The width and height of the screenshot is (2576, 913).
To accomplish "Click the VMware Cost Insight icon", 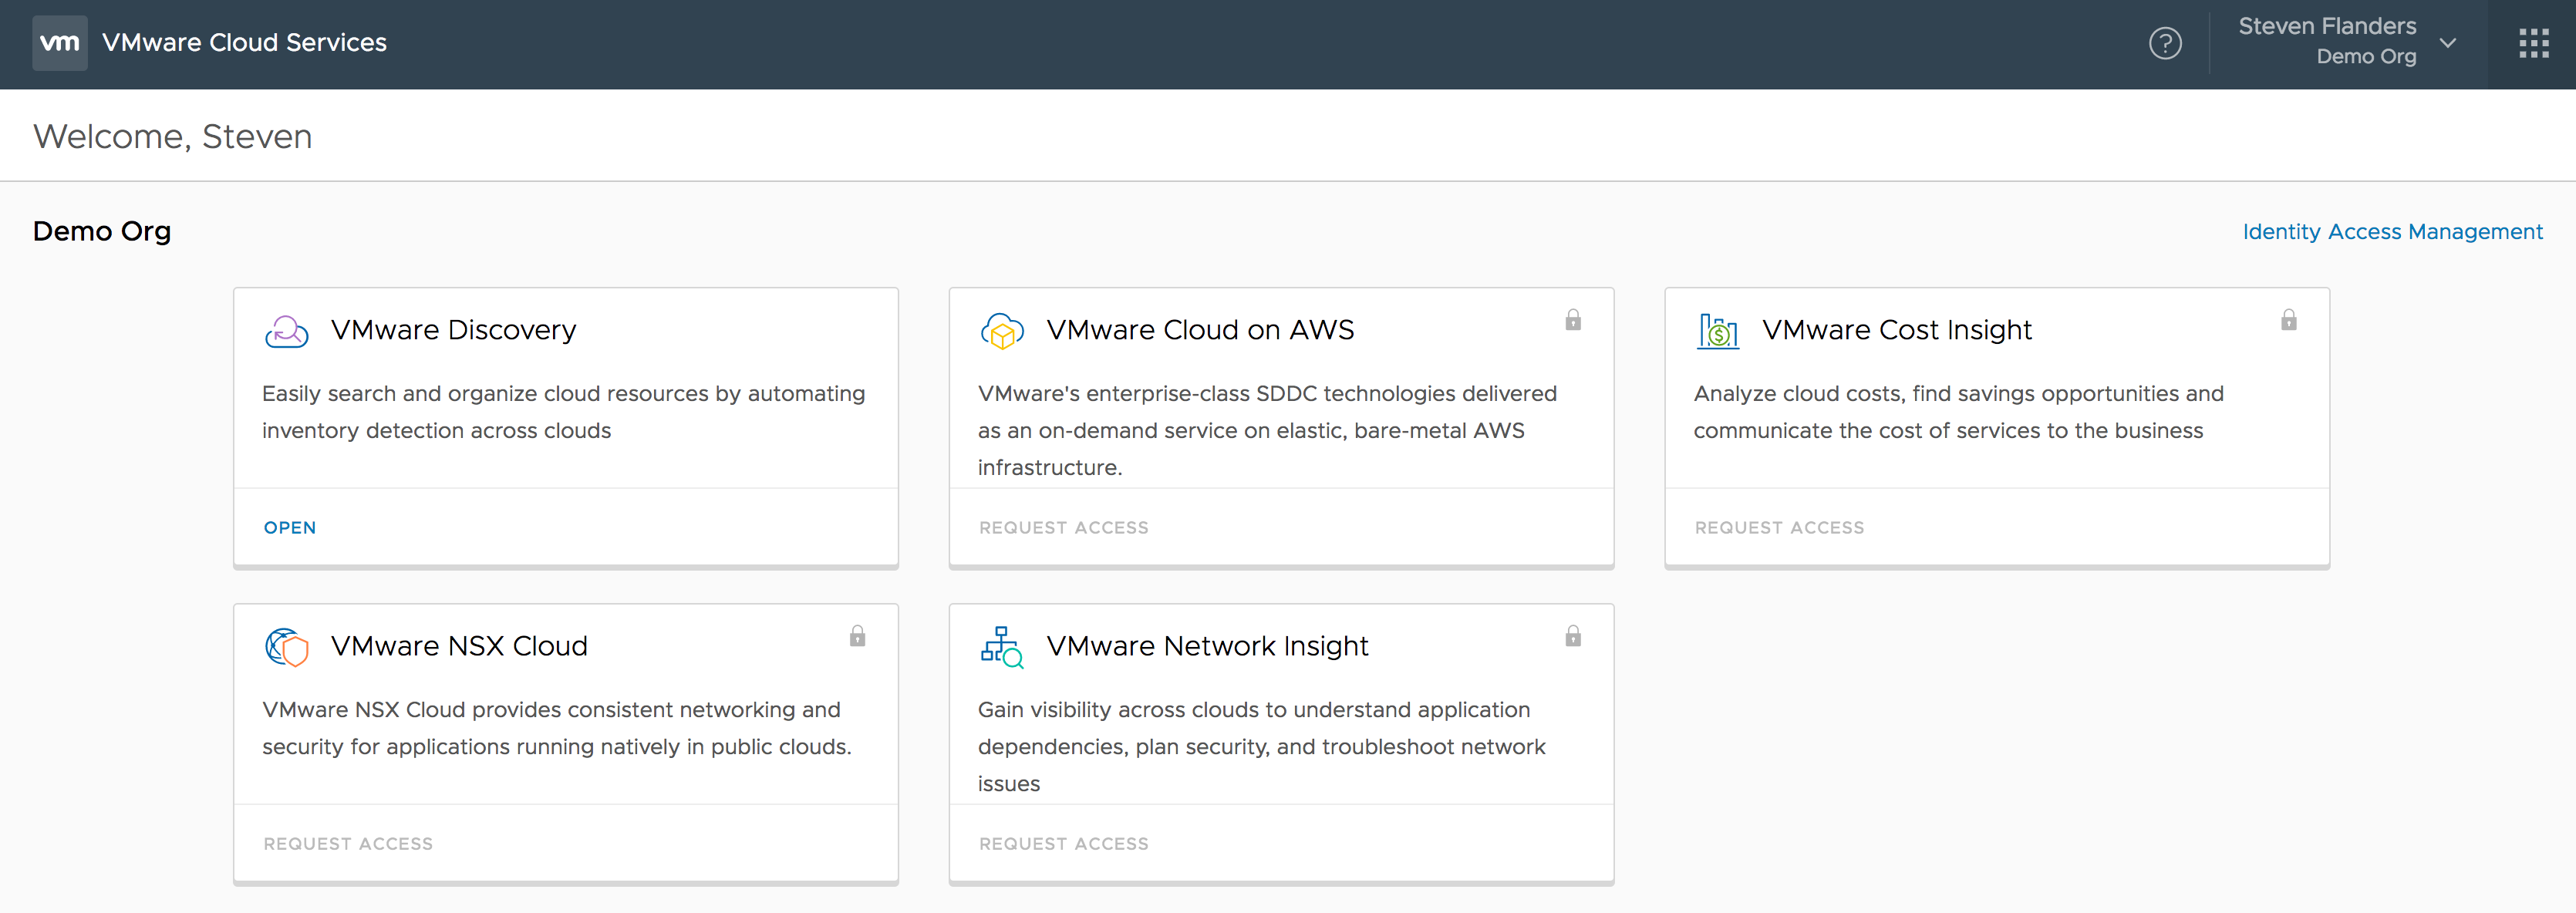I will pyautogui.click(x=1718, y=331).
